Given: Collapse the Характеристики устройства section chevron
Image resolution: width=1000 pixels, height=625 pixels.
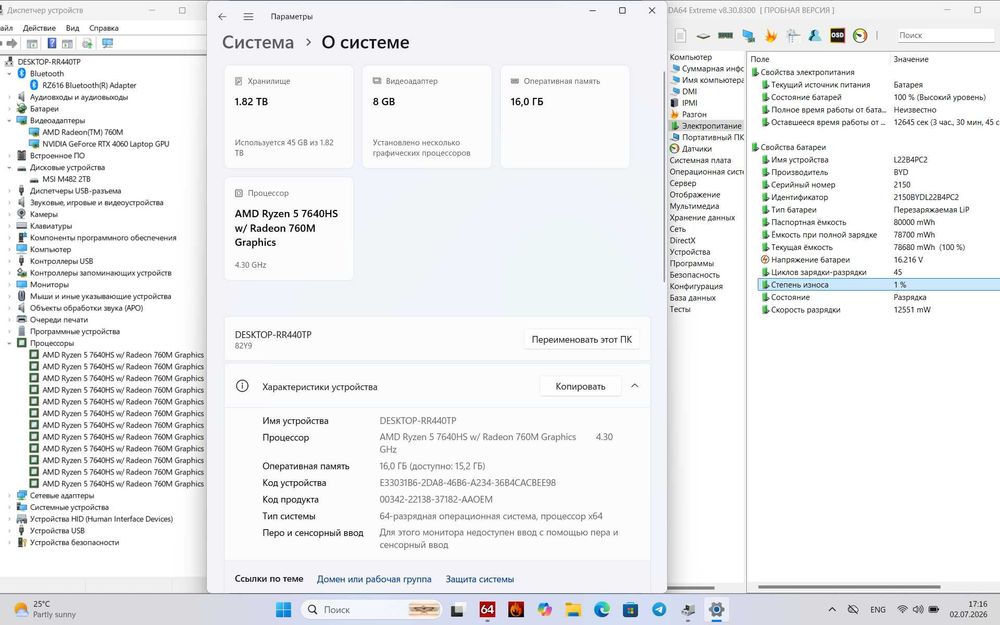Looking at the screenshot, I should pos(635,386).
